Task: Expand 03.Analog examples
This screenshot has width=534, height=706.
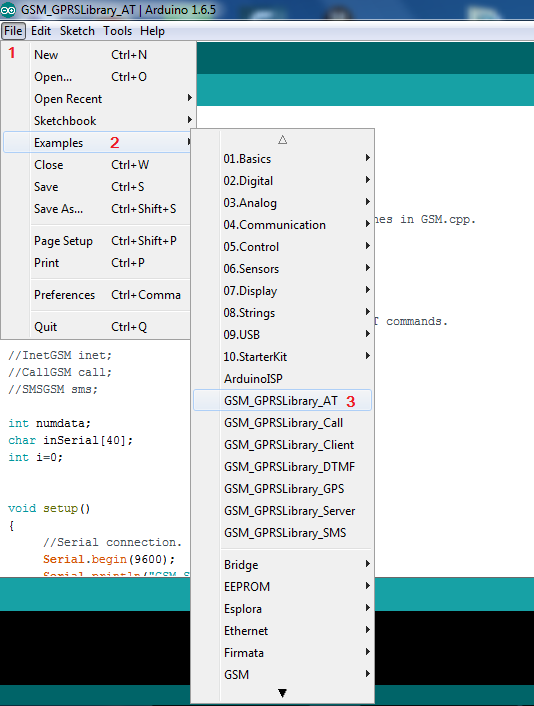Action: coord(282,203)
